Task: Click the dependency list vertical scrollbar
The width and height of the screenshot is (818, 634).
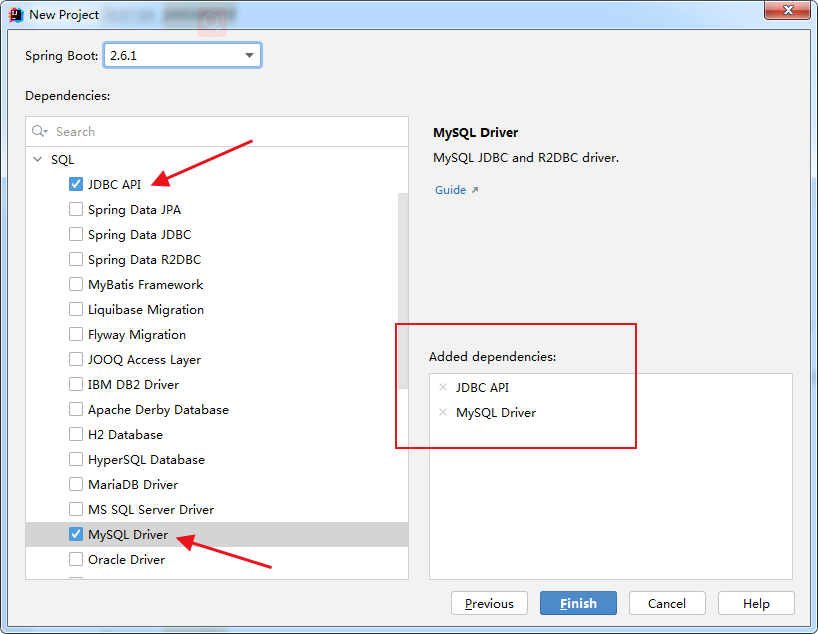Action: coord(403,291)
